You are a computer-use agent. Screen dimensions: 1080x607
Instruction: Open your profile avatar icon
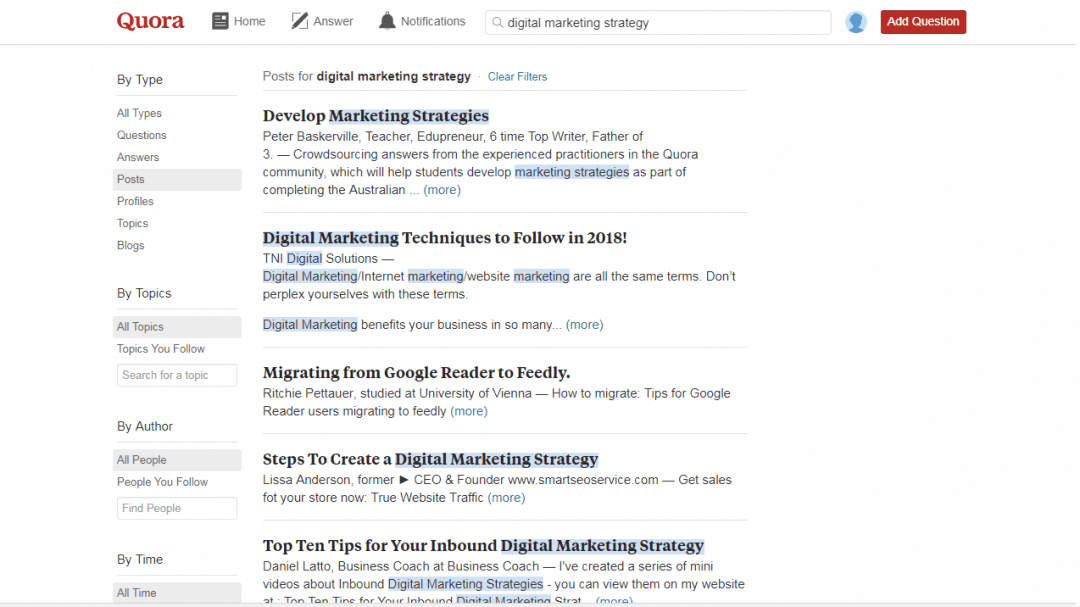point(856,21)
